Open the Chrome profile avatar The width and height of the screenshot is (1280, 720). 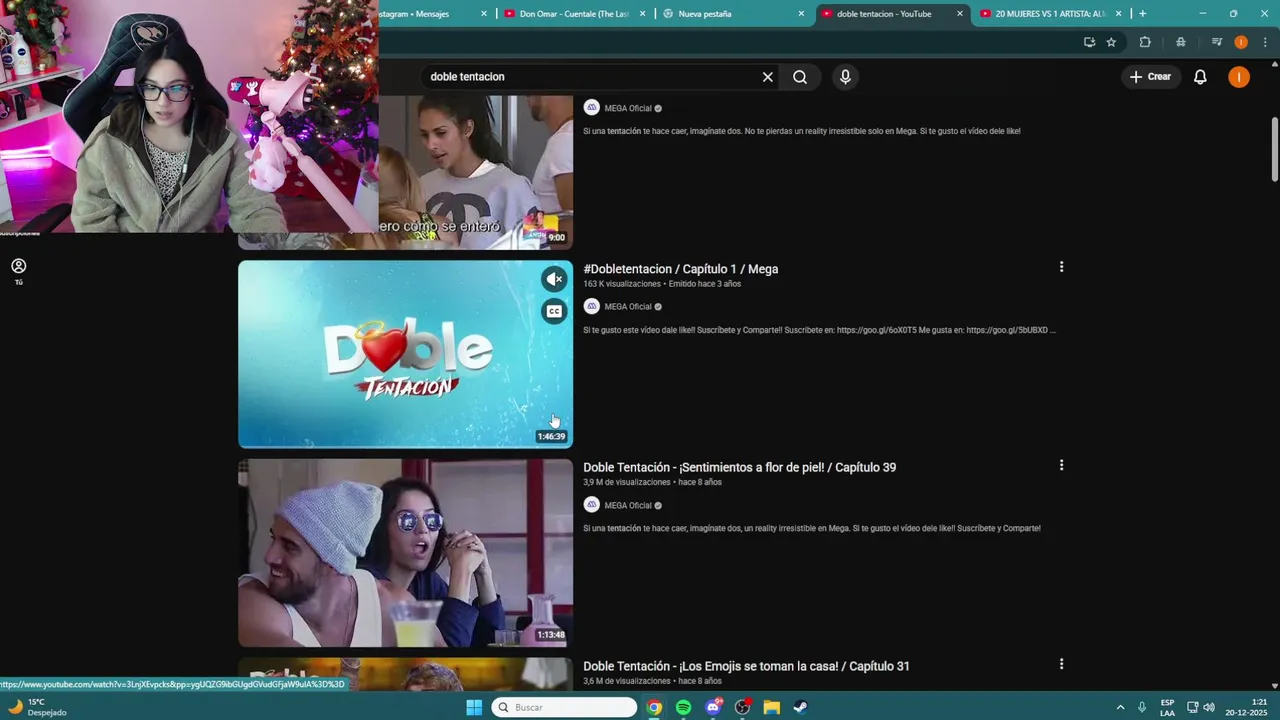coord(1241,42)
